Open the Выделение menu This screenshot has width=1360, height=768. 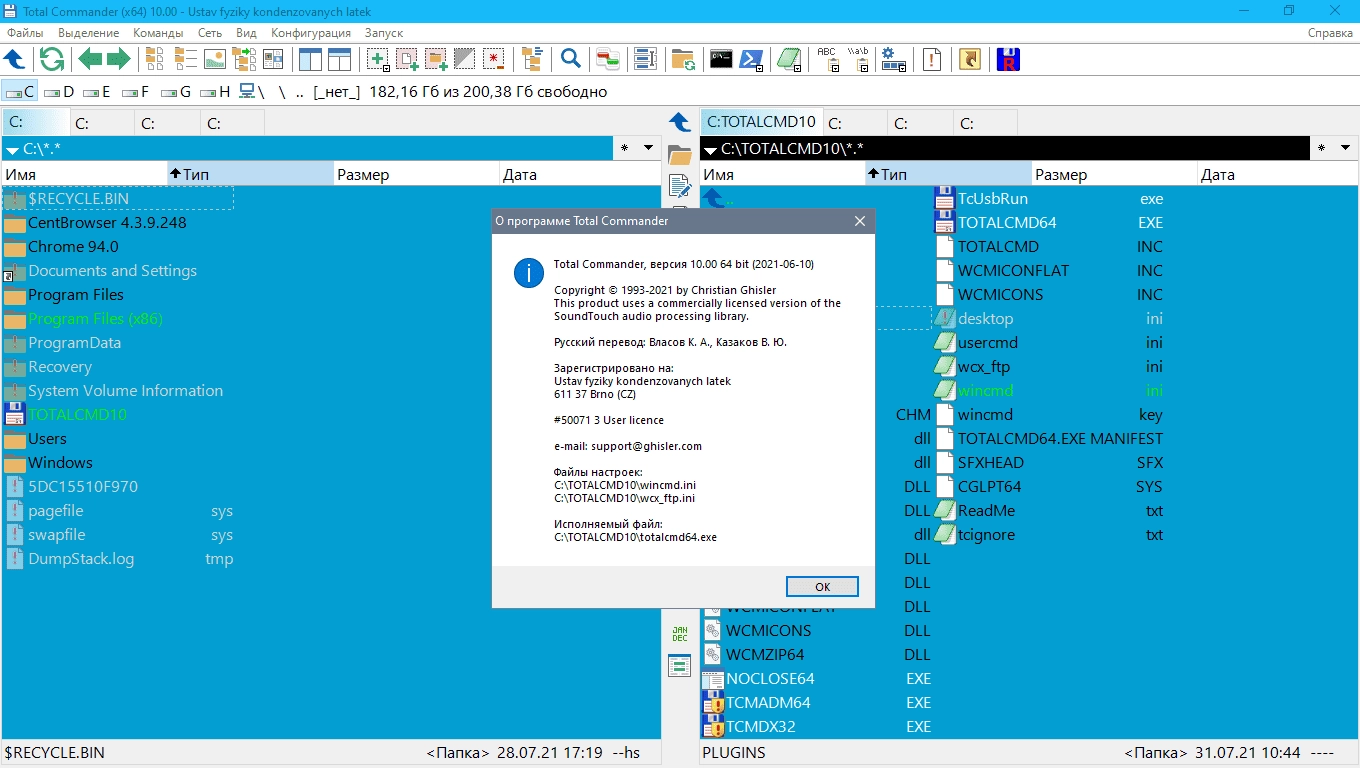coord(88,33)
